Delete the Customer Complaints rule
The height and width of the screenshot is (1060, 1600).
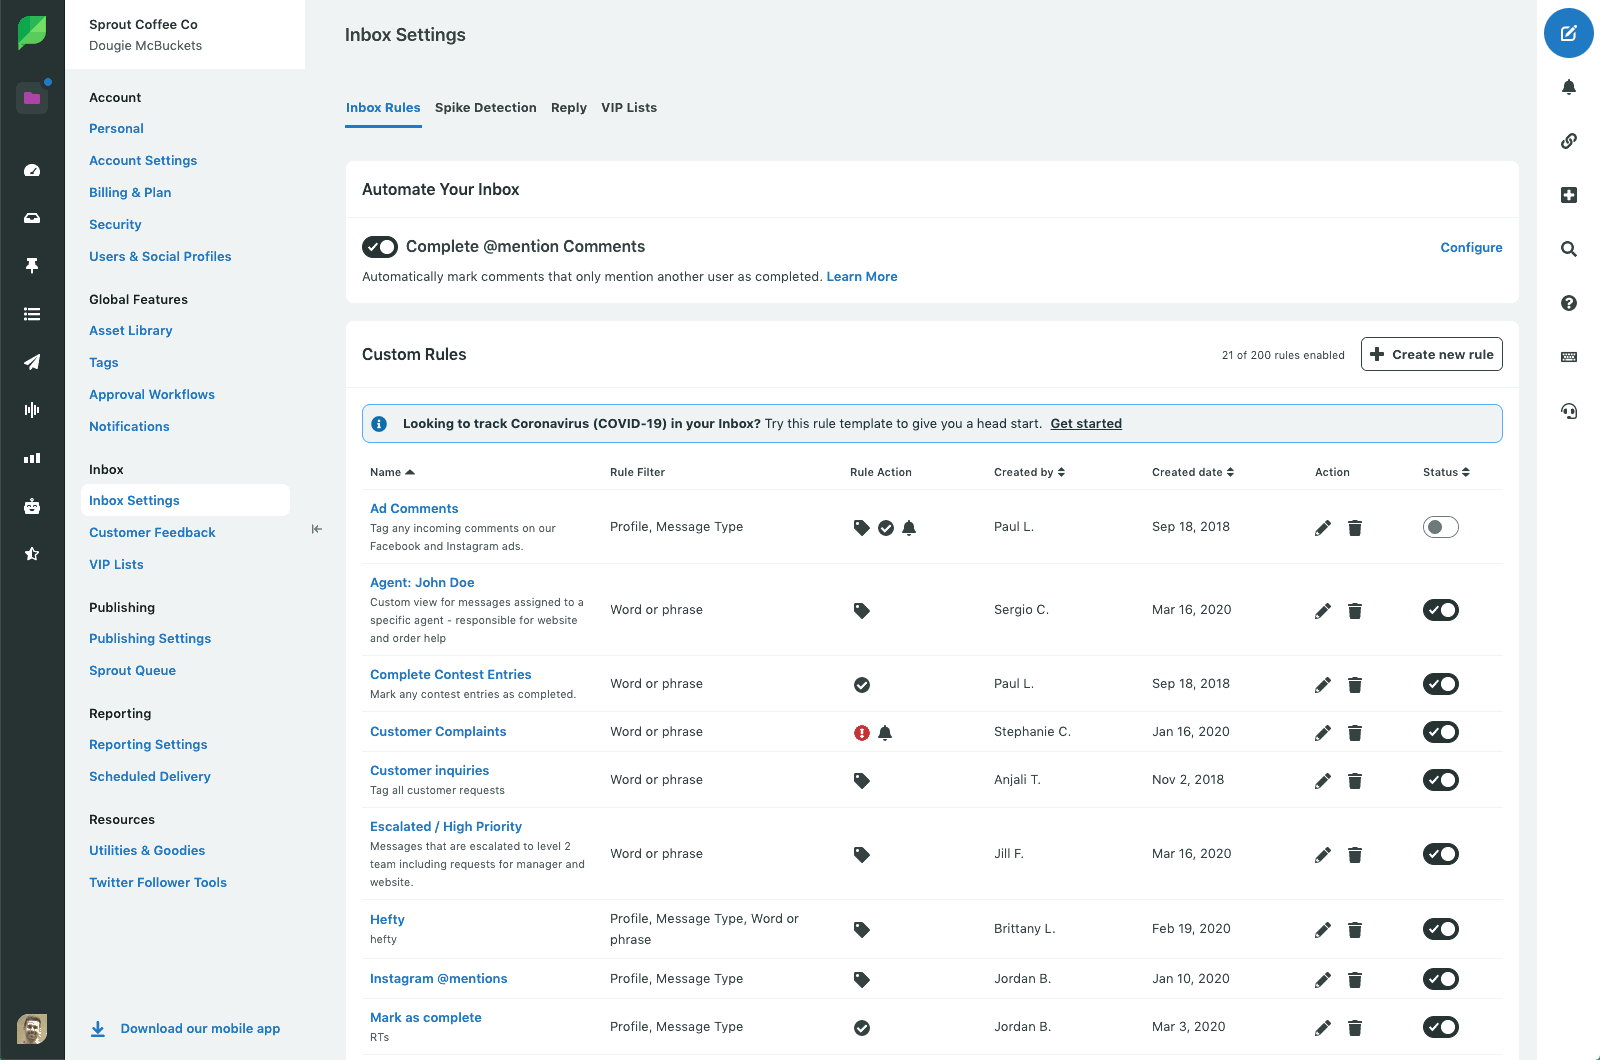coord(1354,733)
